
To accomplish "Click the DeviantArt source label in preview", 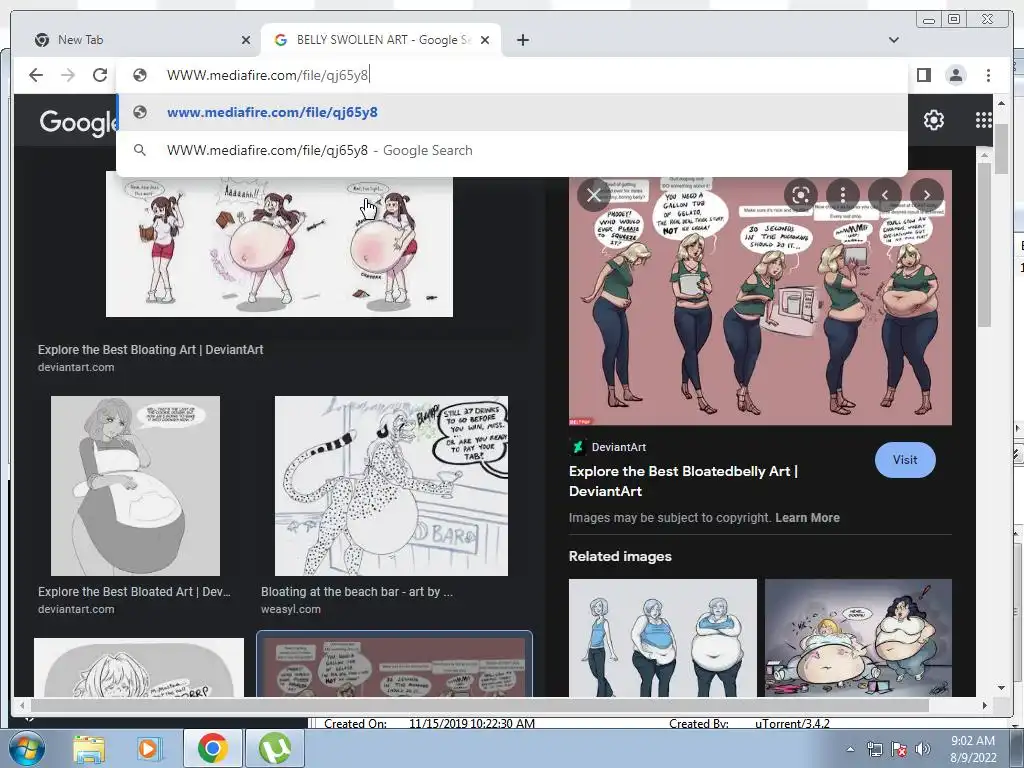I will 618,447.
